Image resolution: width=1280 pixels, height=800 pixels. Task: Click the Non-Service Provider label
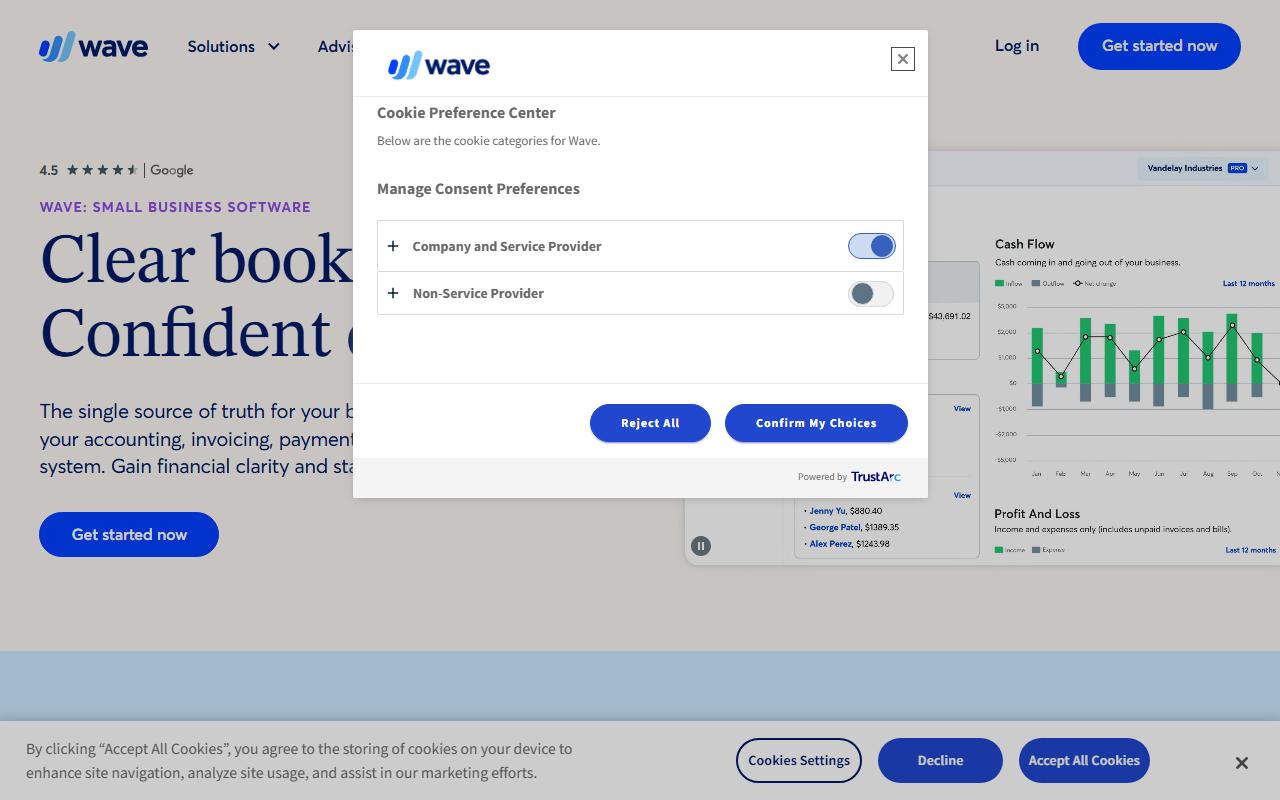click(x=478, y=293)
